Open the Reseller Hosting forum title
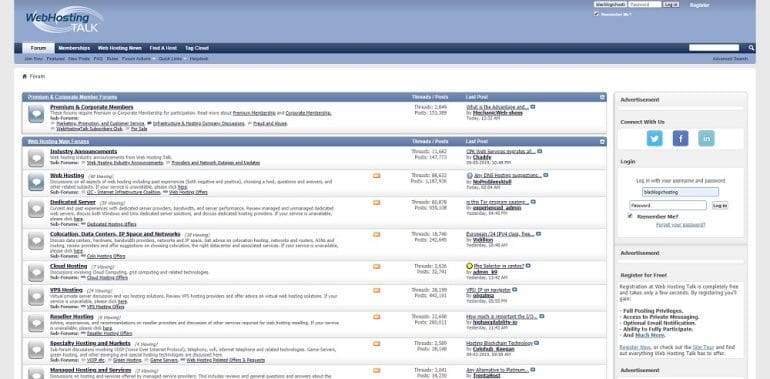 click(x=72, y=317)
